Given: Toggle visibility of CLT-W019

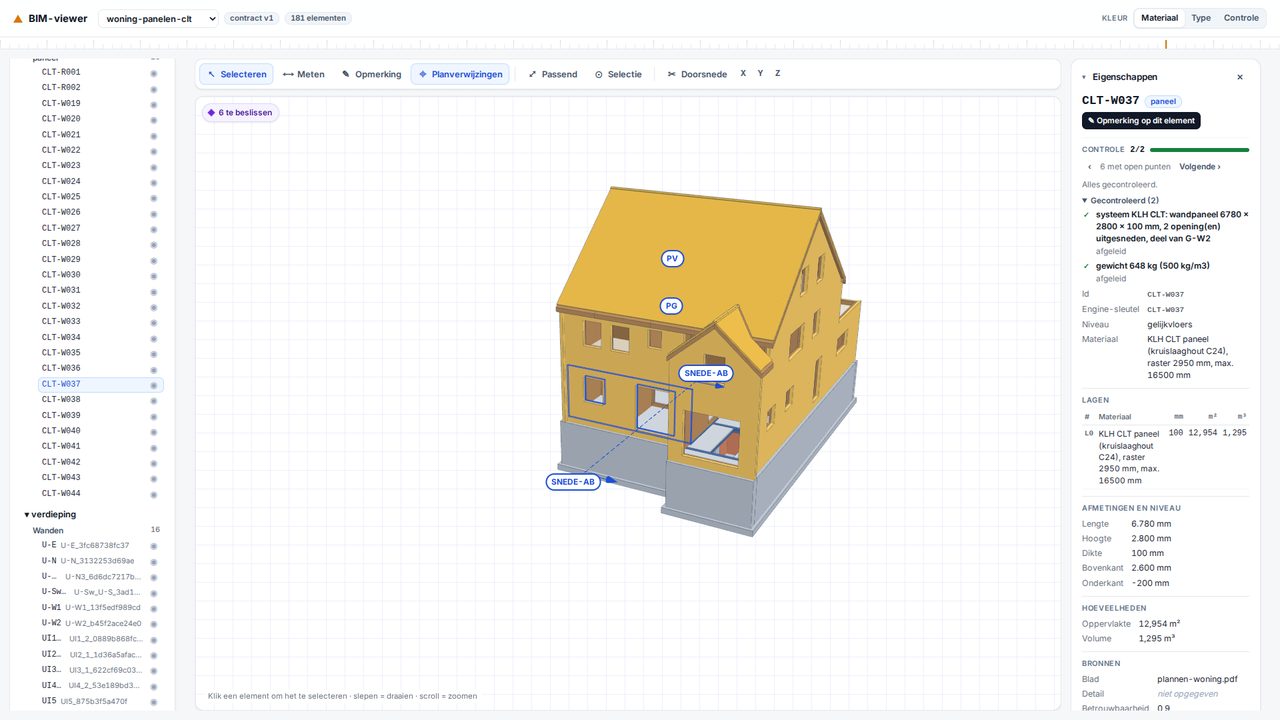Looking at the screenshot, I should pyautogui.click(x=154, y=104).
